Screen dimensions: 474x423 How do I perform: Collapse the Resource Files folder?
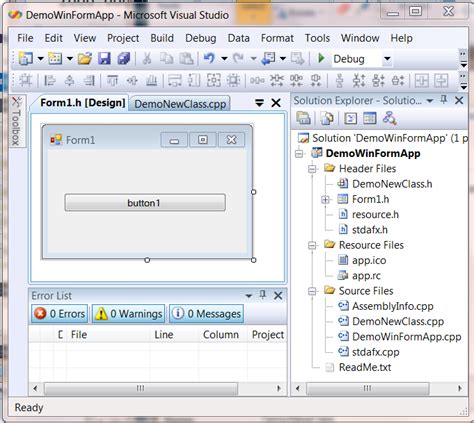(x=312, y=246)
